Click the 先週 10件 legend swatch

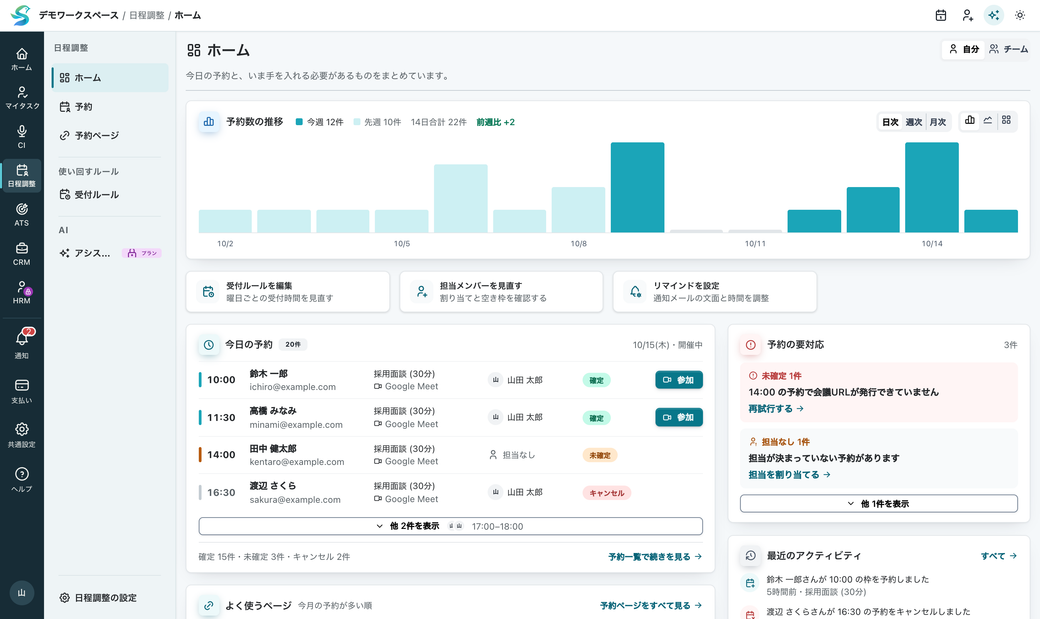click(357, 122)
